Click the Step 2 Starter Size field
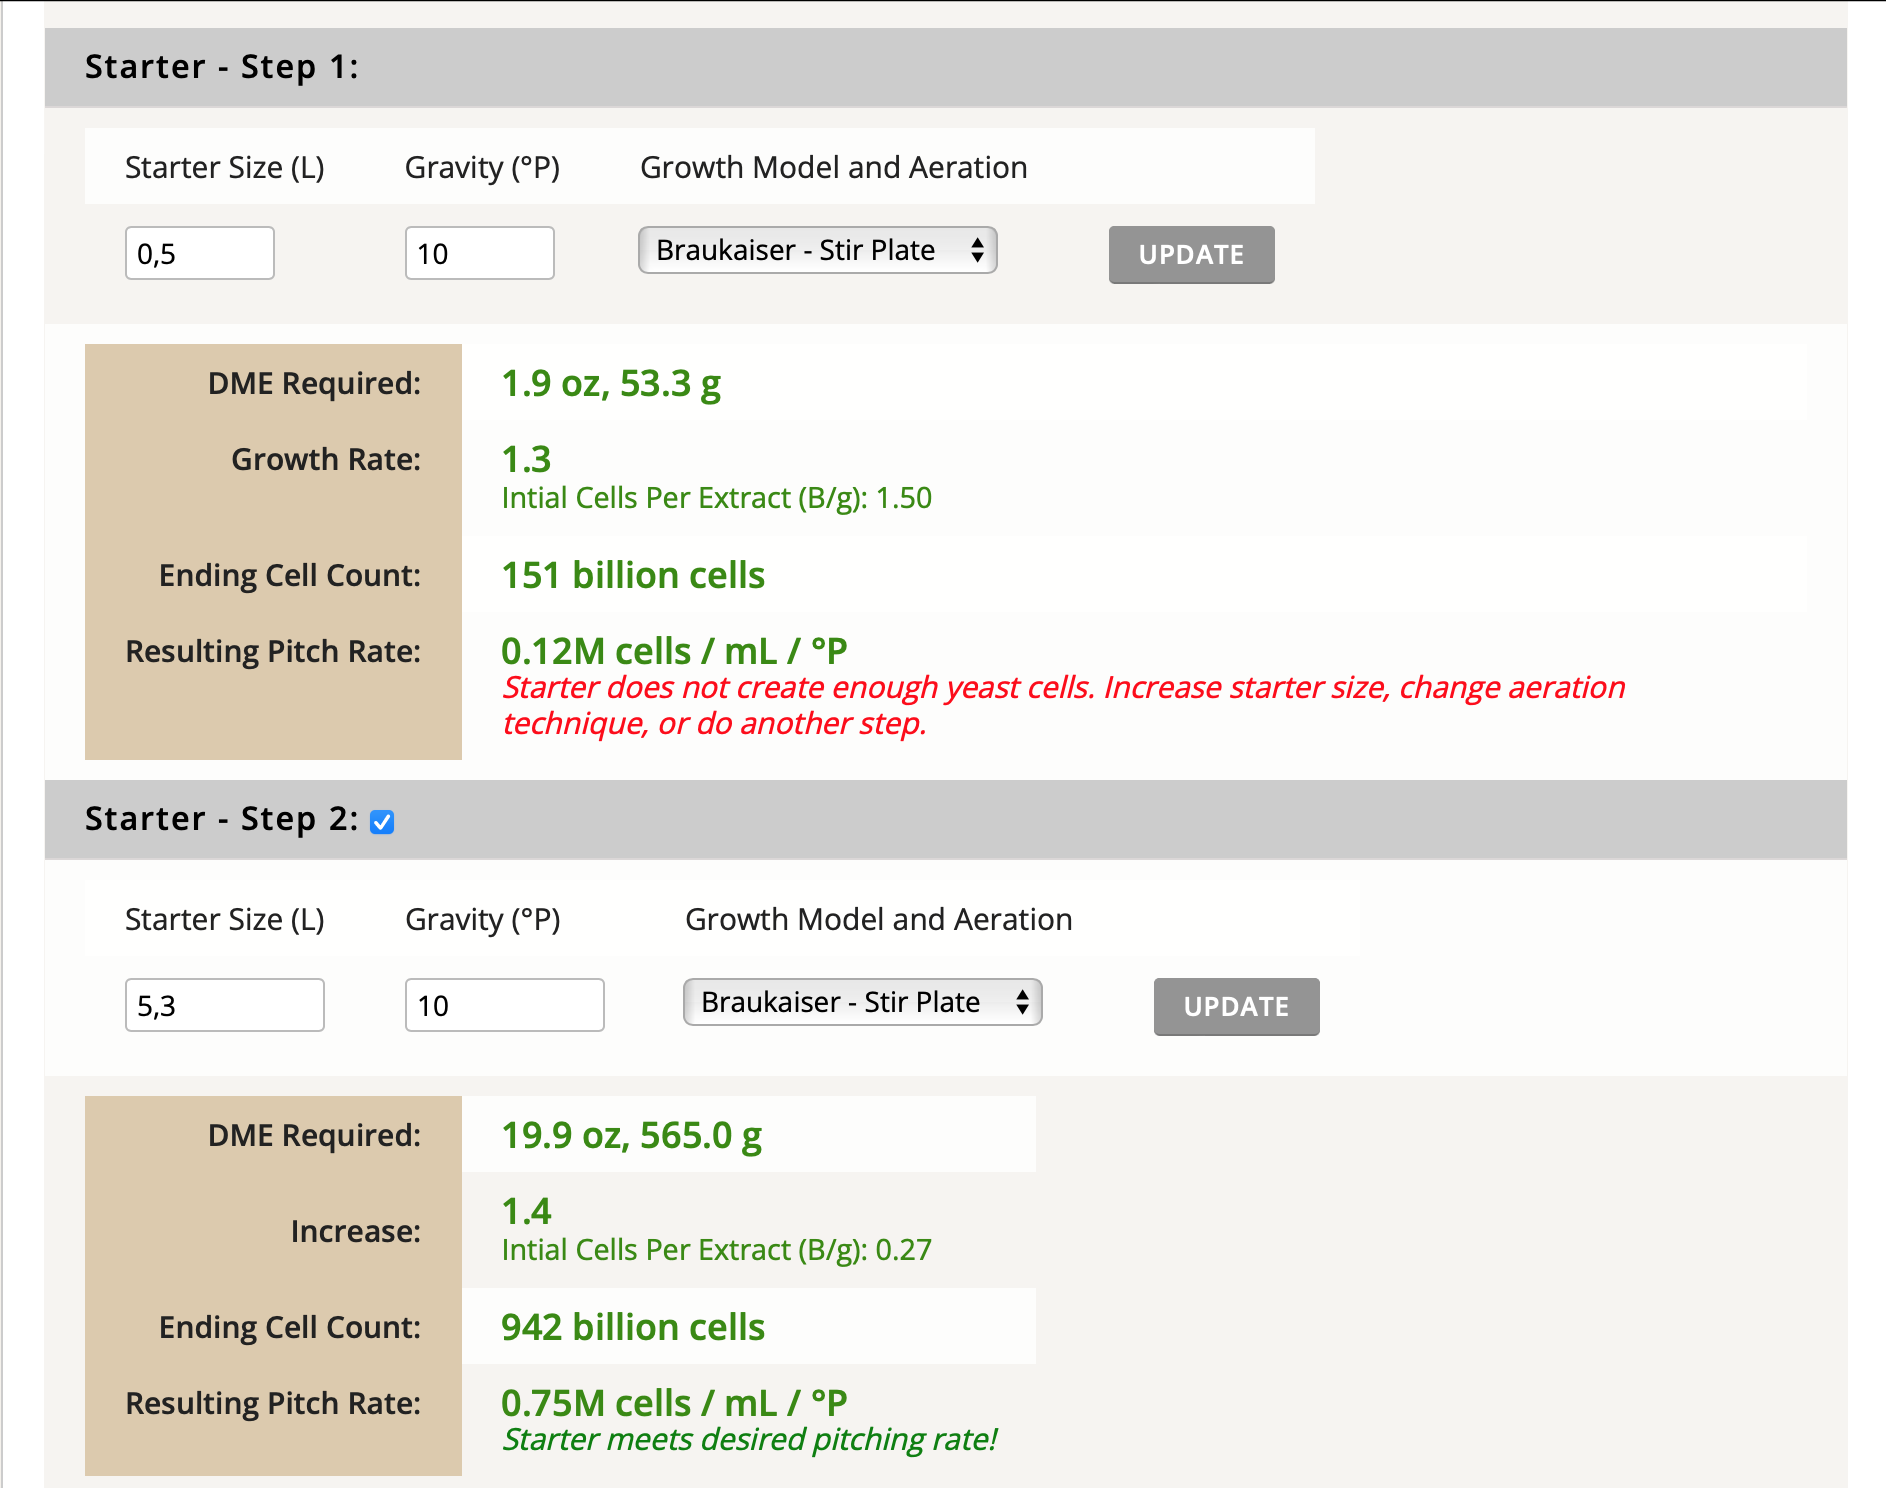Viewport: 1886px width, 1488px height. [224, 1005]
